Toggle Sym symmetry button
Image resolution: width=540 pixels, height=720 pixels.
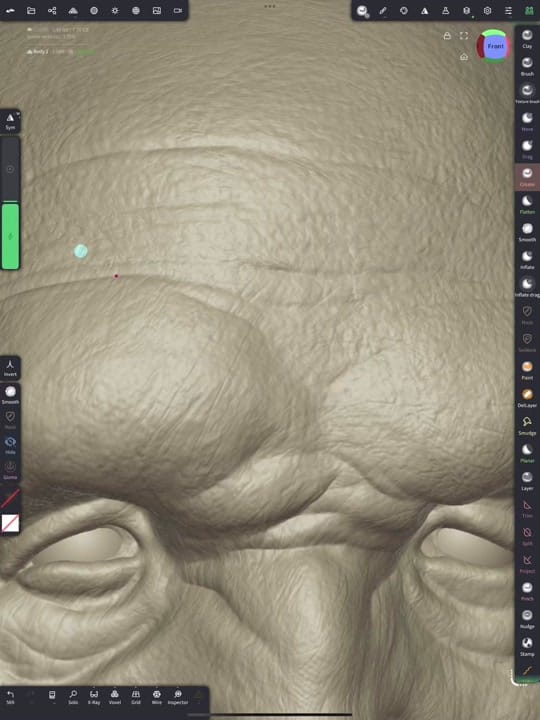point(10,122)
